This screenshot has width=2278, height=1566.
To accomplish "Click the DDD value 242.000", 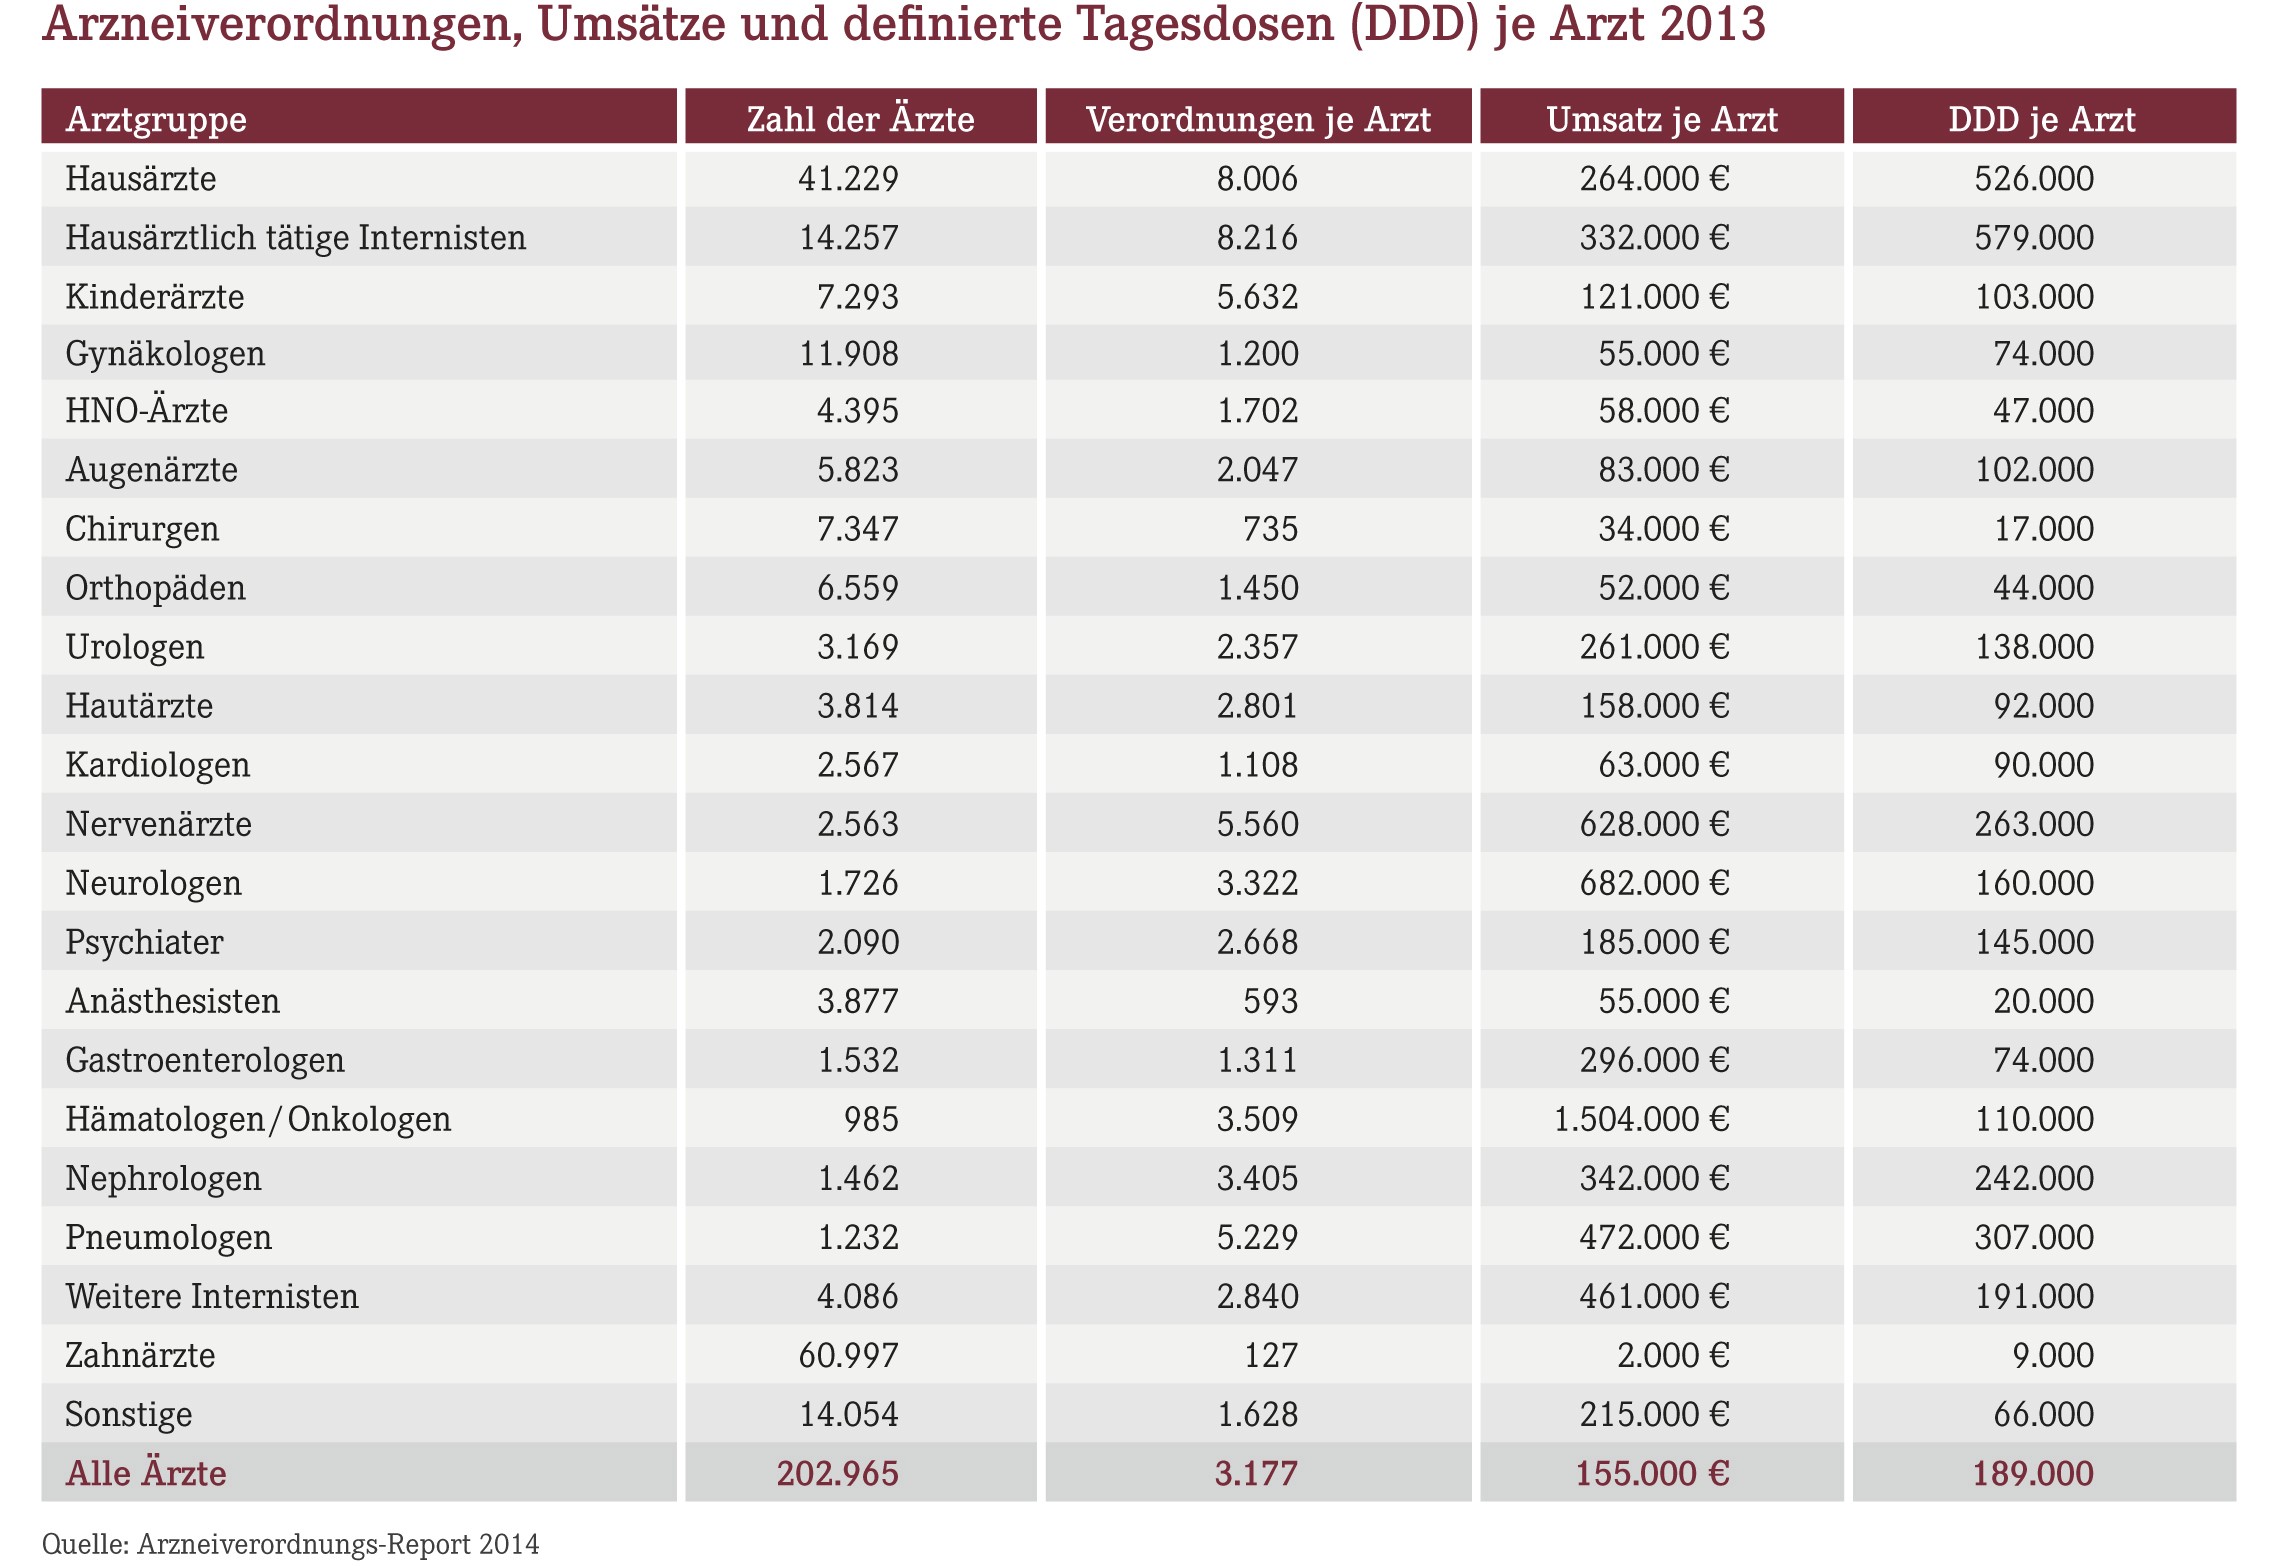I will [x=2034, y=1178].
